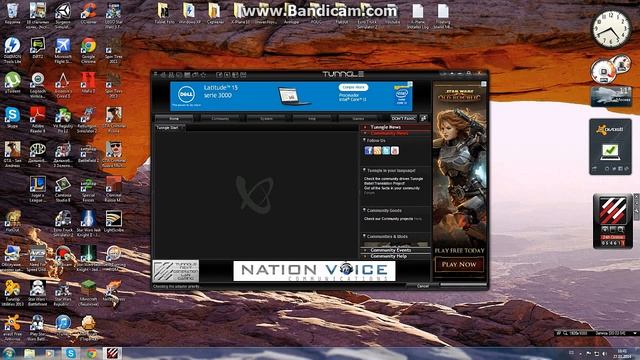Open Star Wars Battlefront stormtrooper shortcut
640x360 pixels.
(38, 293)
